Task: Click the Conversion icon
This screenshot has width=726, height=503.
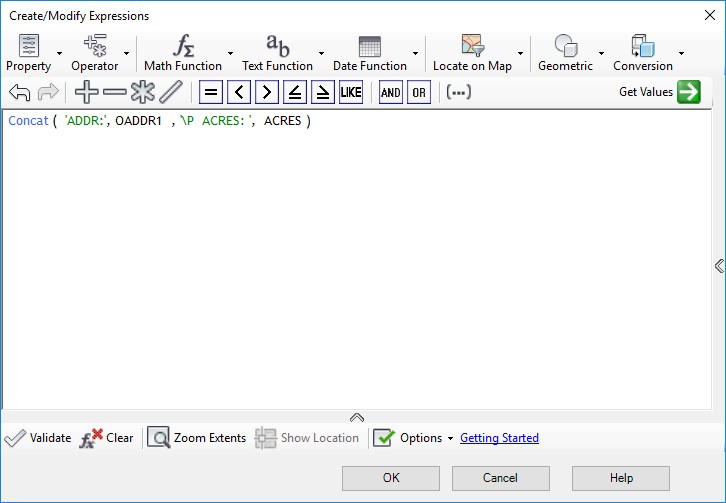Action: coord(643,45)
